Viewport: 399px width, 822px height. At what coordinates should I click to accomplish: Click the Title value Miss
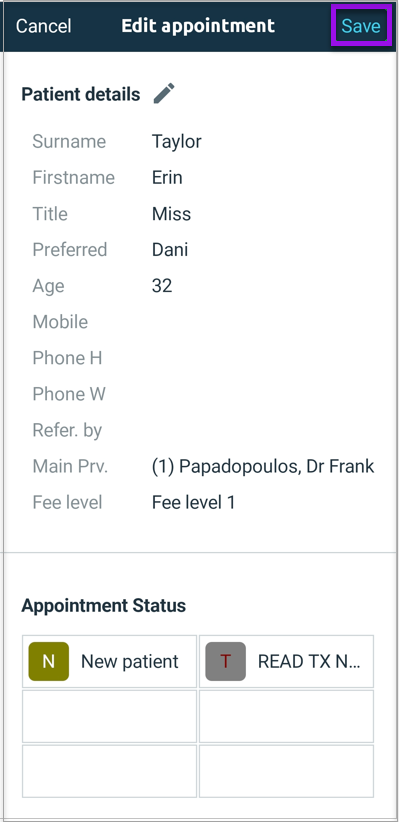(x=171, y=213)
